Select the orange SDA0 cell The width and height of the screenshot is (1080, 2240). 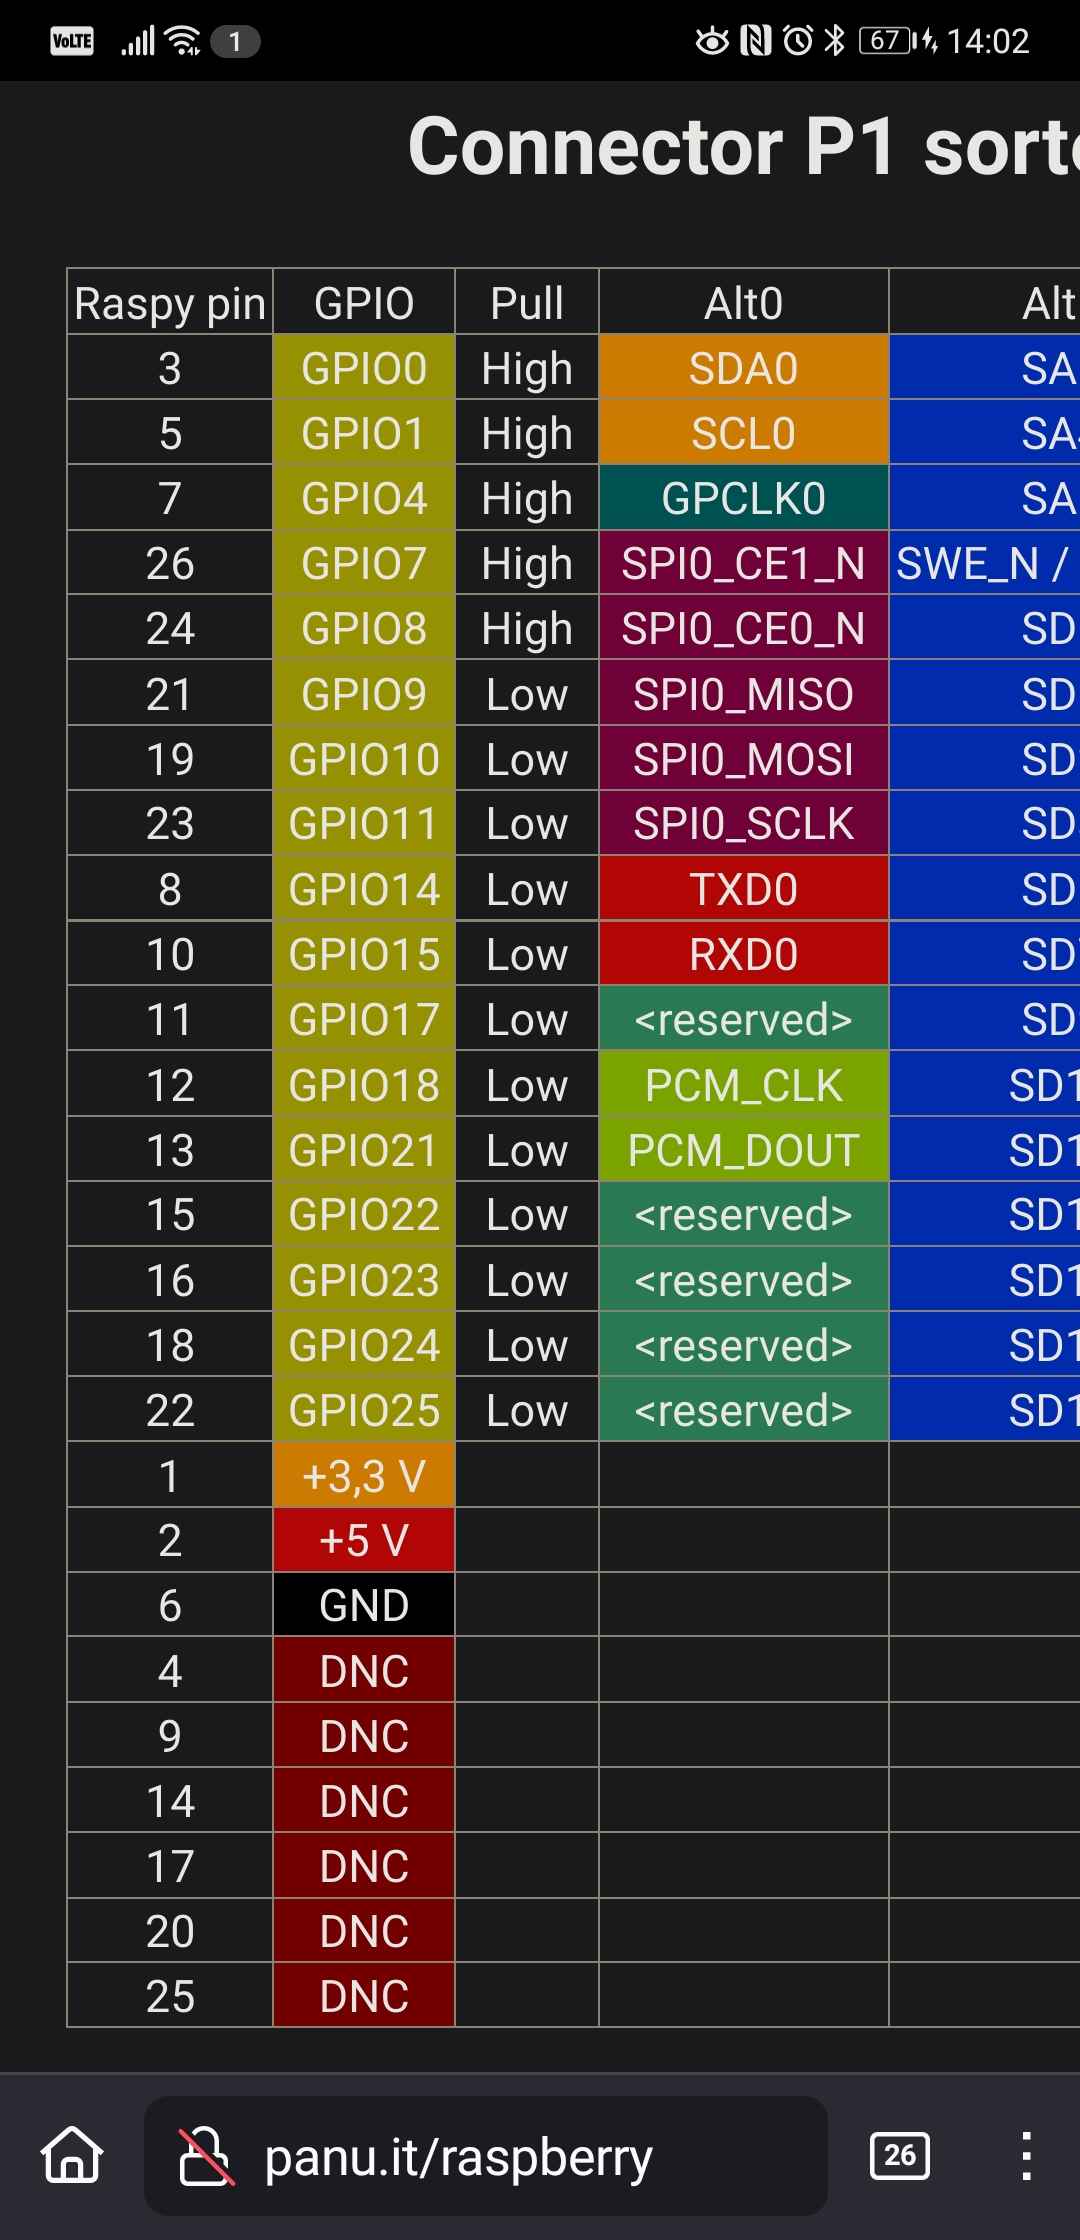click(743, 368)
